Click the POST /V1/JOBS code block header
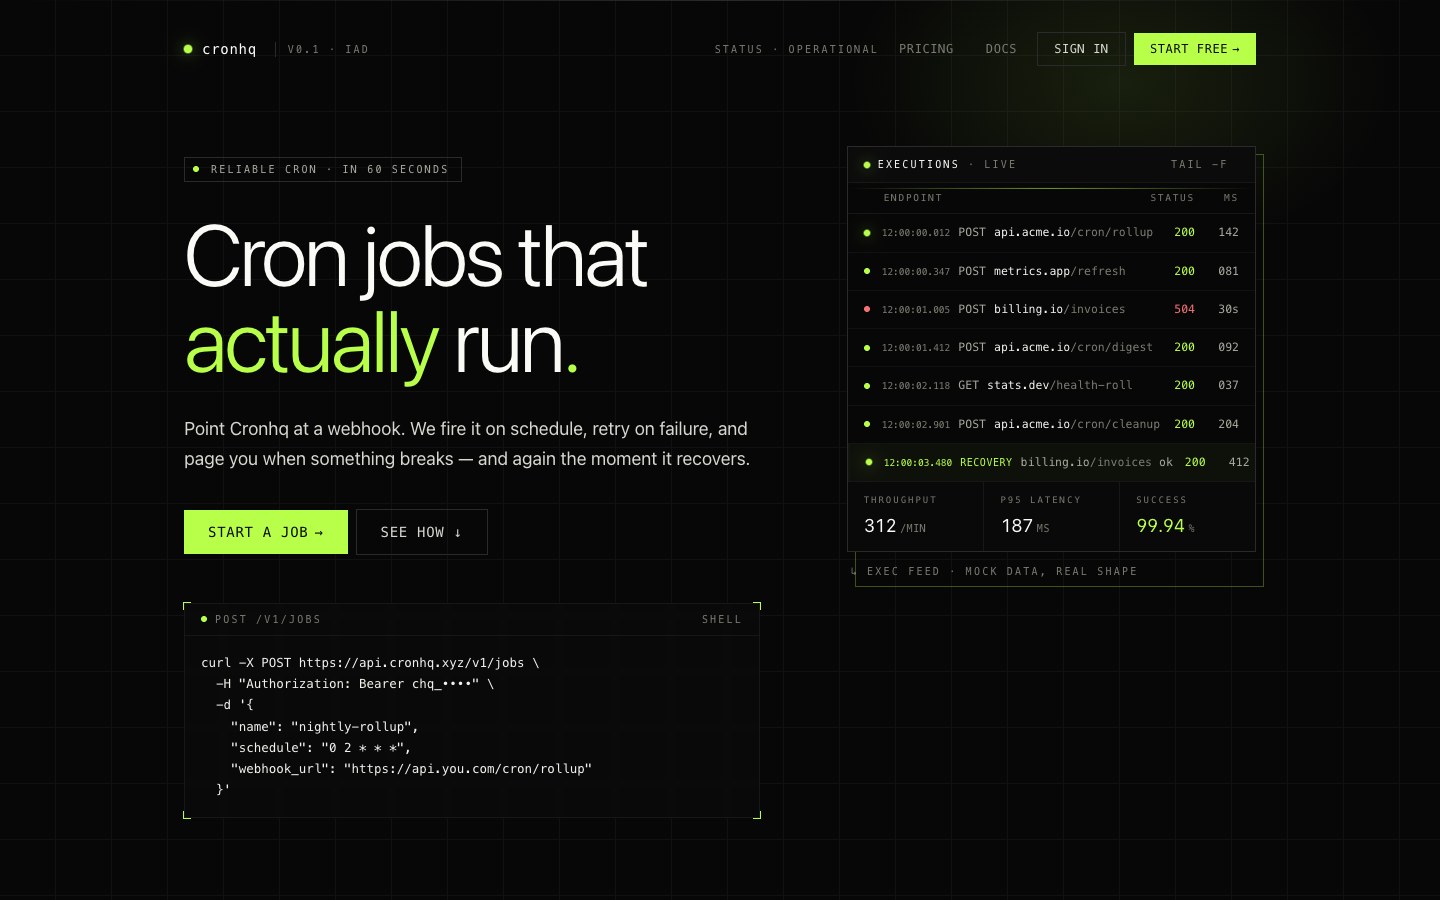Viewport: 1440px width, 900px height. (472, 620)
